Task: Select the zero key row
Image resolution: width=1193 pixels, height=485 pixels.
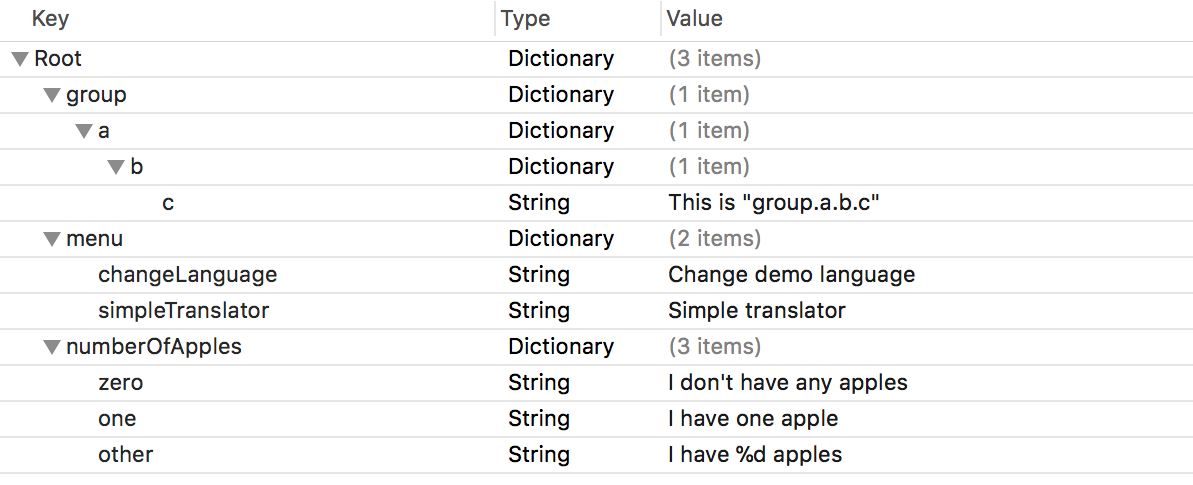Action: pyautogui.click(x=120, y=383)
